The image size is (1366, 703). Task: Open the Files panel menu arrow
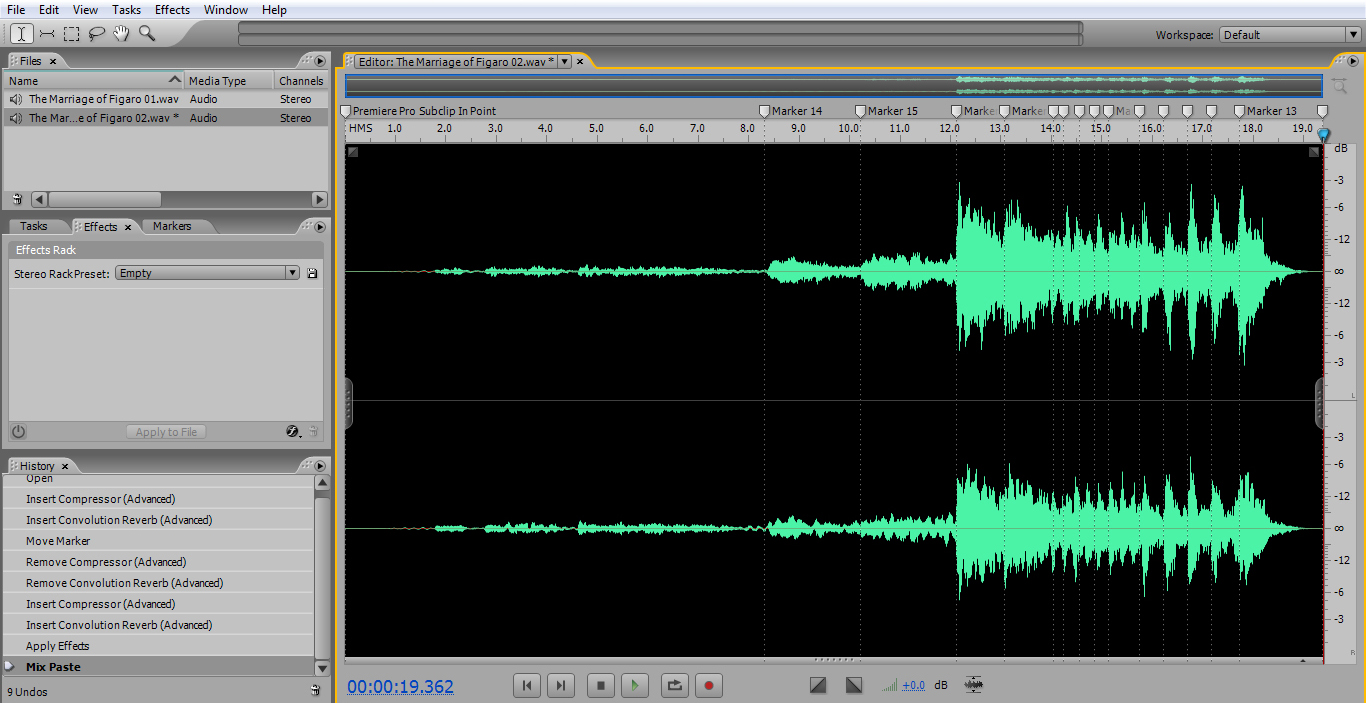point(319,59)
